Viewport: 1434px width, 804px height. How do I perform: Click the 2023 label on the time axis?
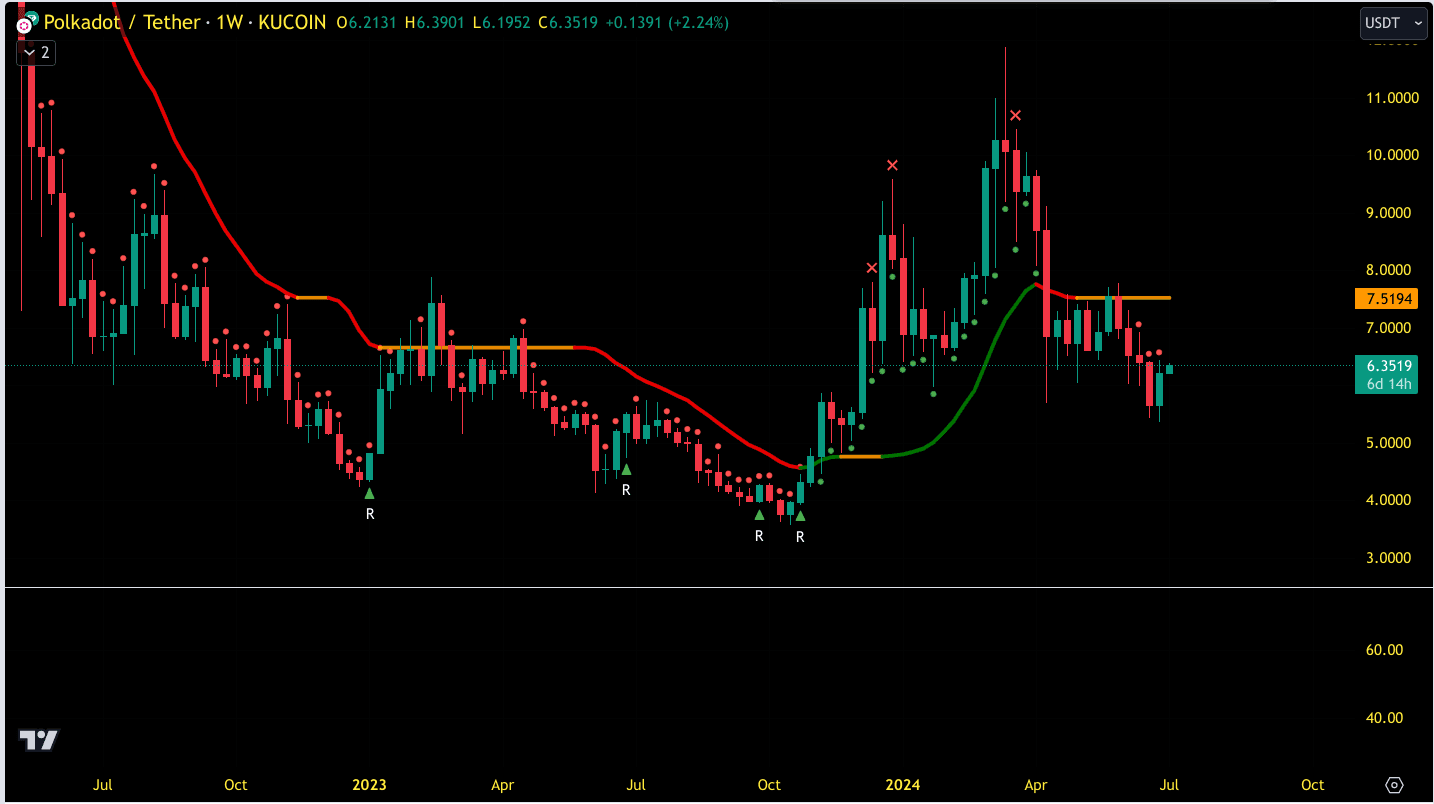[x=369, y=785]
